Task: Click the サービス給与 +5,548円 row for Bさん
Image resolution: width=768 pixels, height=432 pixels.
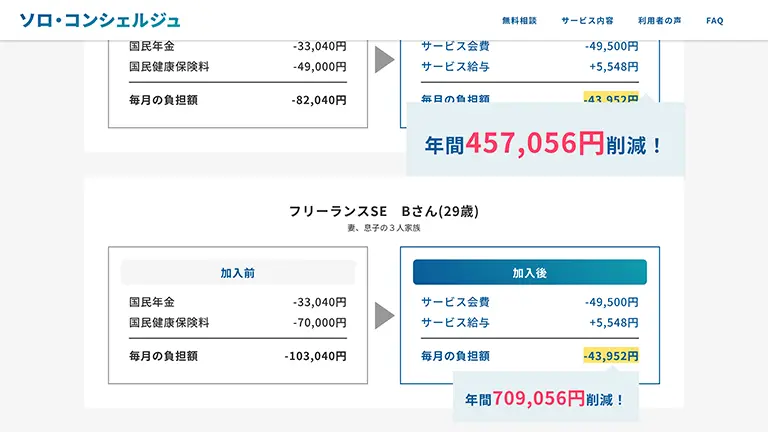Action: coord(529,322)
